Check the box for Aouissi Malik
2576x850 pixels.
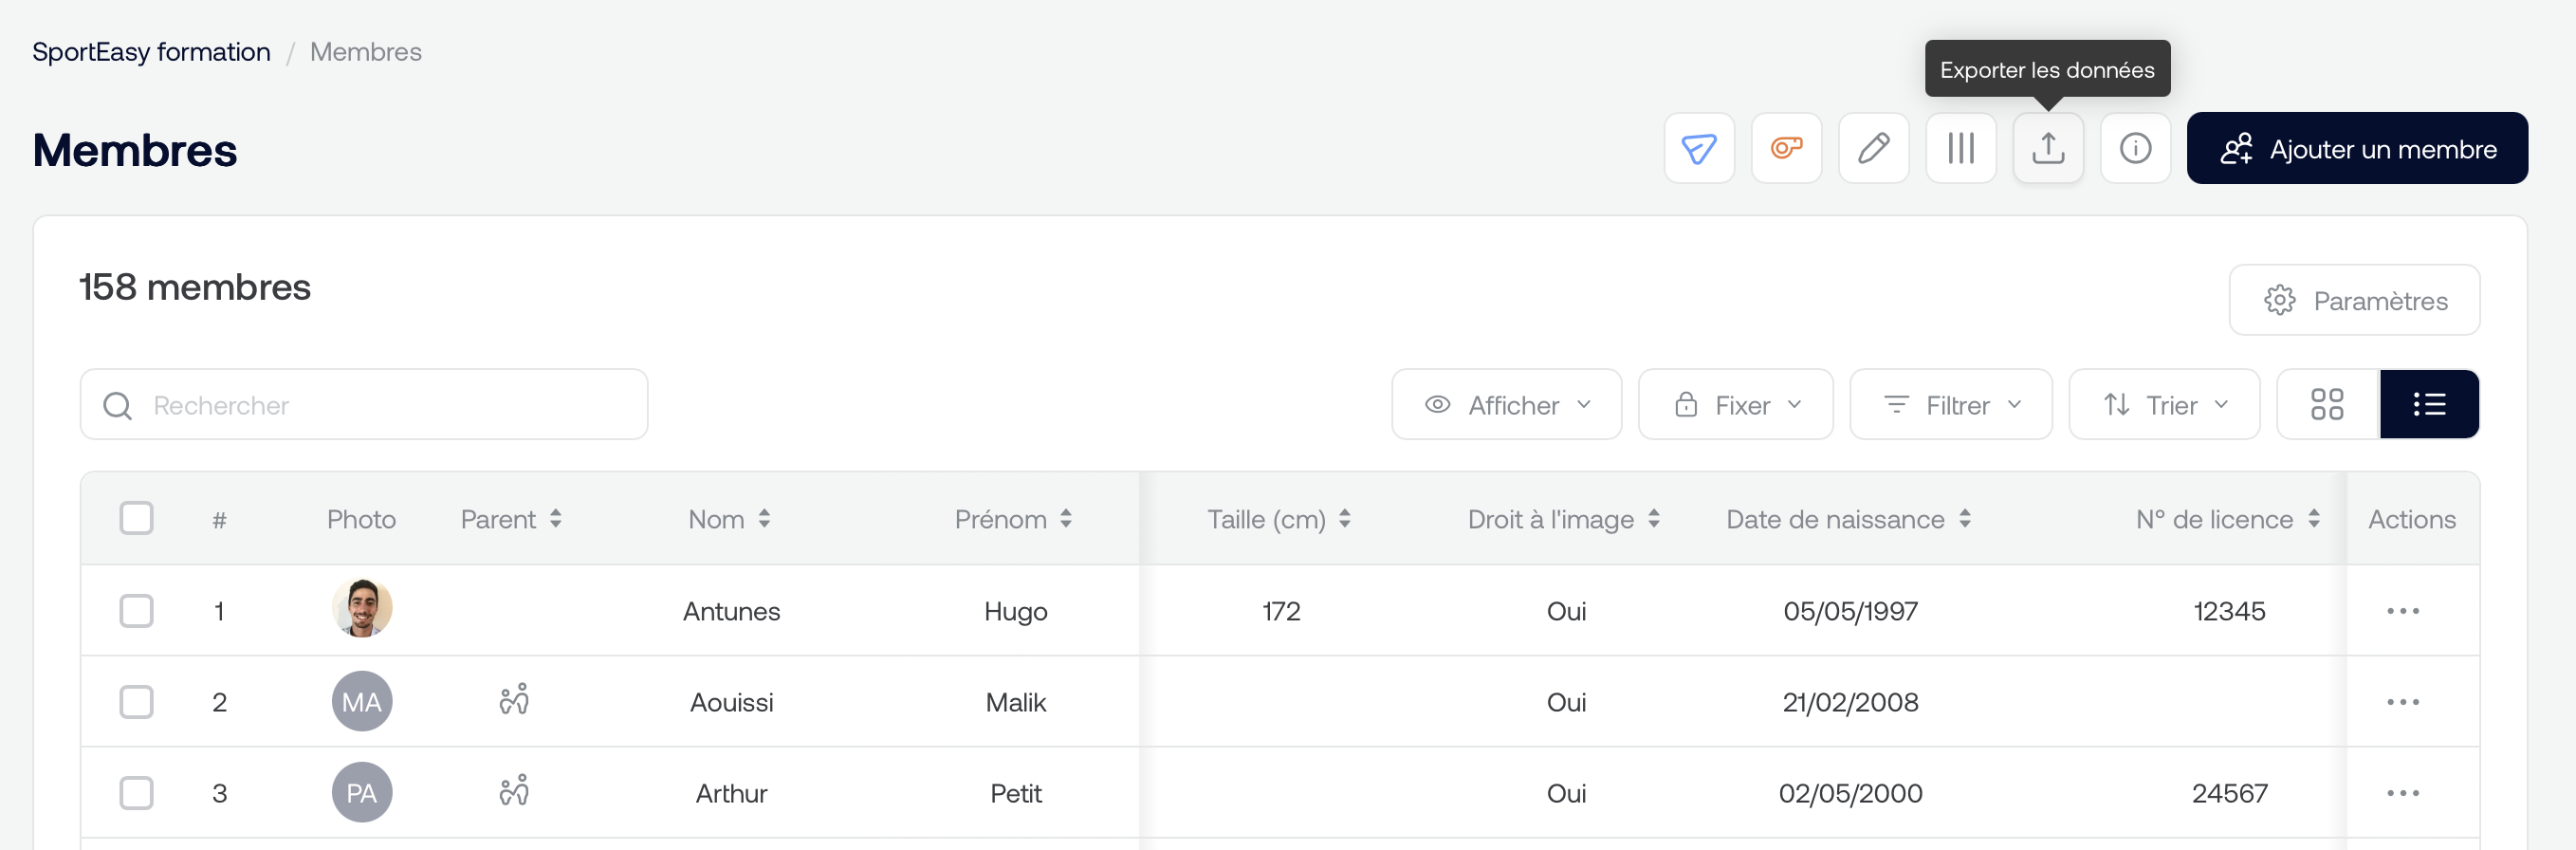[x=136, y=702]
